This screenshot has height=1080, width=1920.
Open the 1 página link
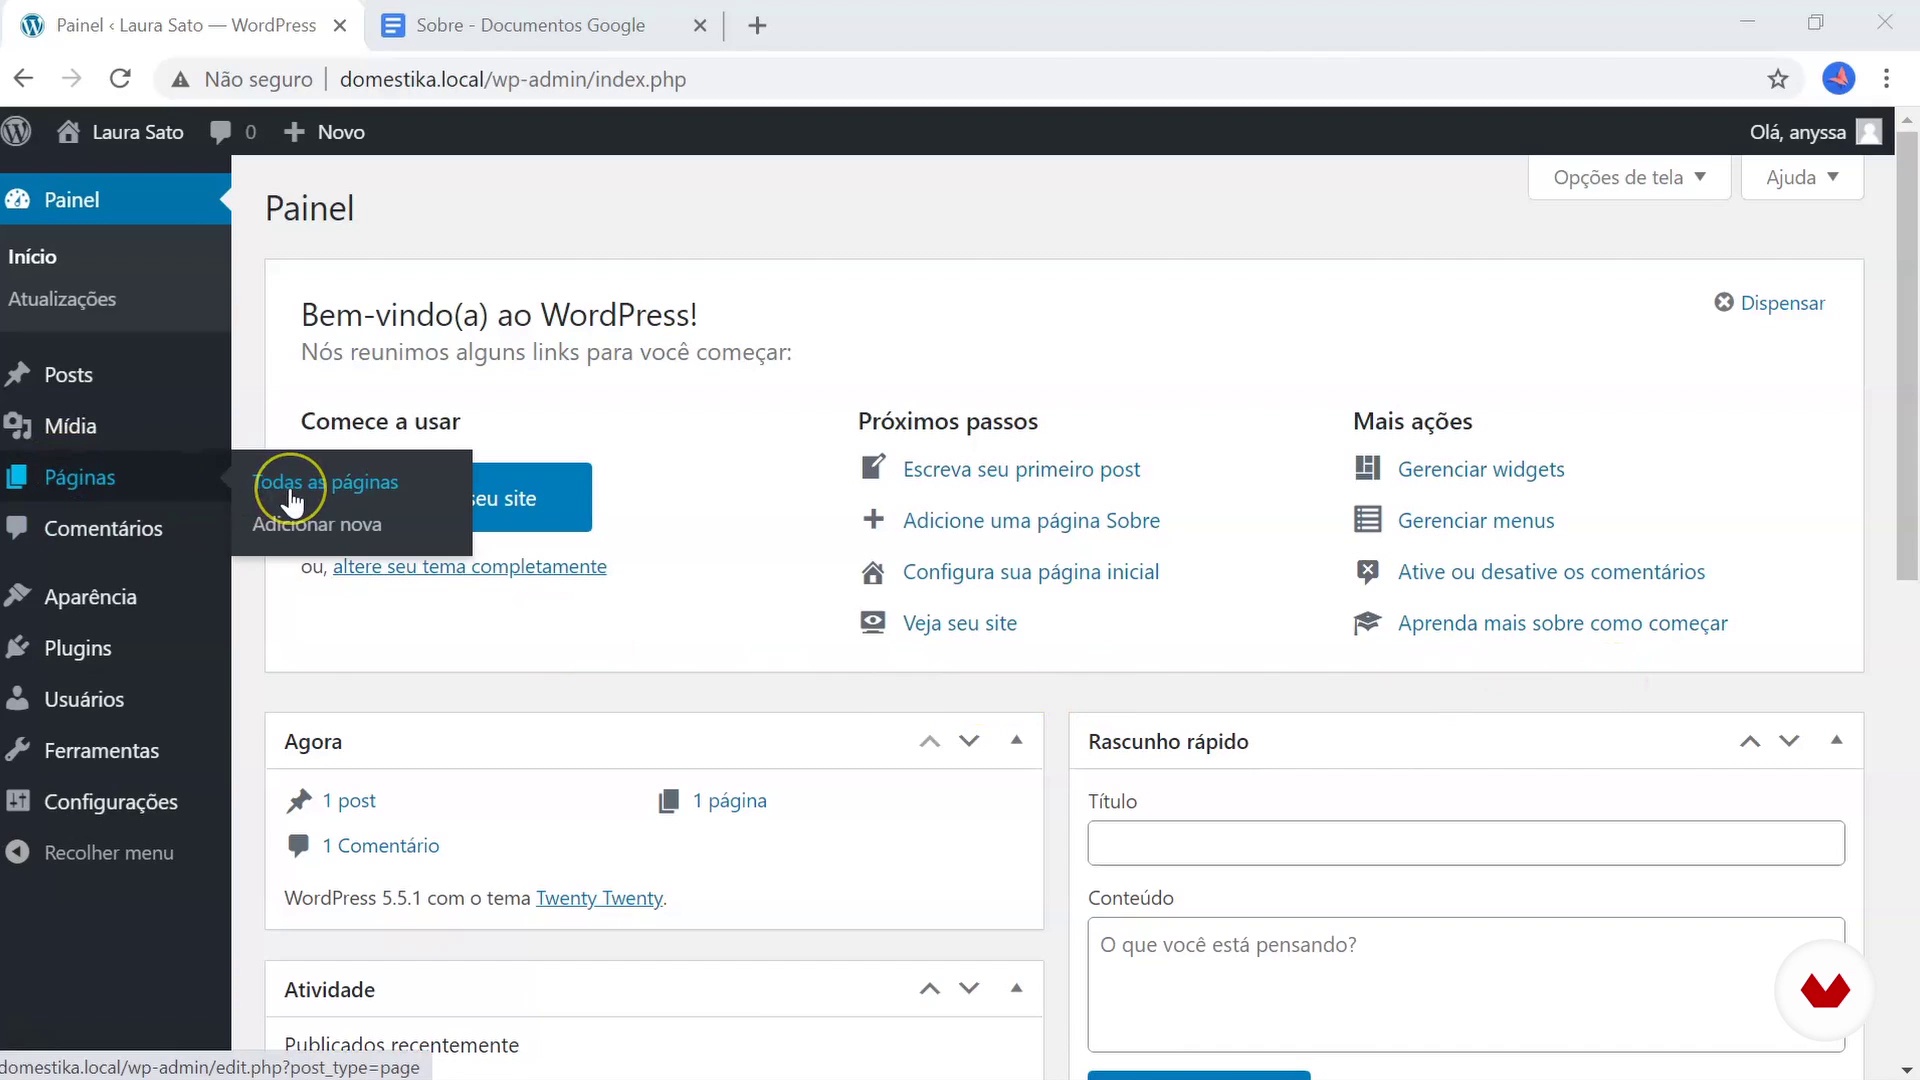730,801
